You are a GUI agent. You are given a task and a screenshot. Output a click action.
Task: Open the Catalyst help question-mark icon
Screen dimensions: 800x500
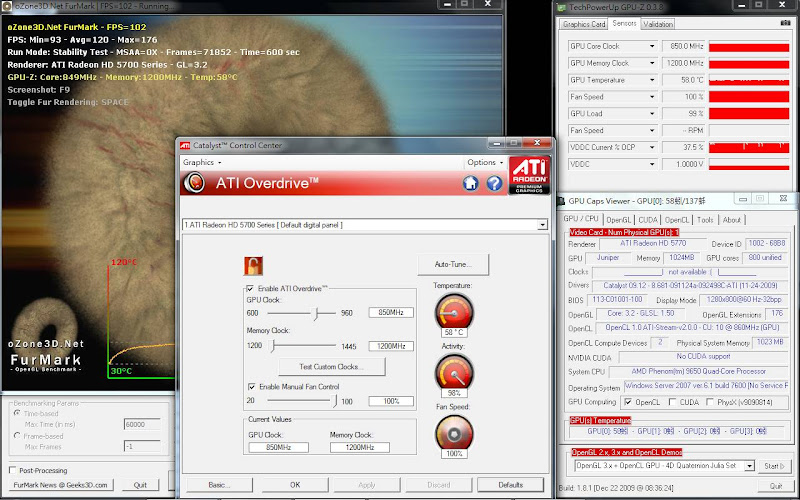pos(493,183)
